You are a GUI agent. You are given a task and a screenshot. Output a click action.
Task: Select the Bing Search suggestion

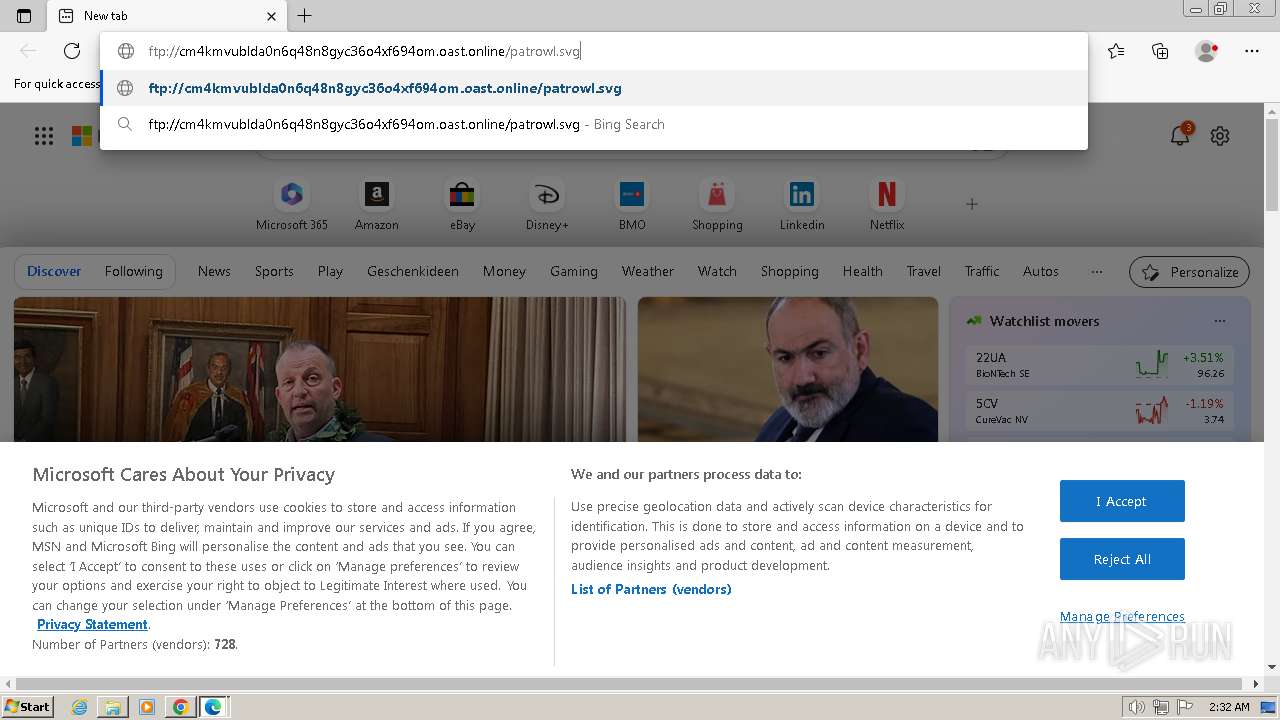click(594, 124)
